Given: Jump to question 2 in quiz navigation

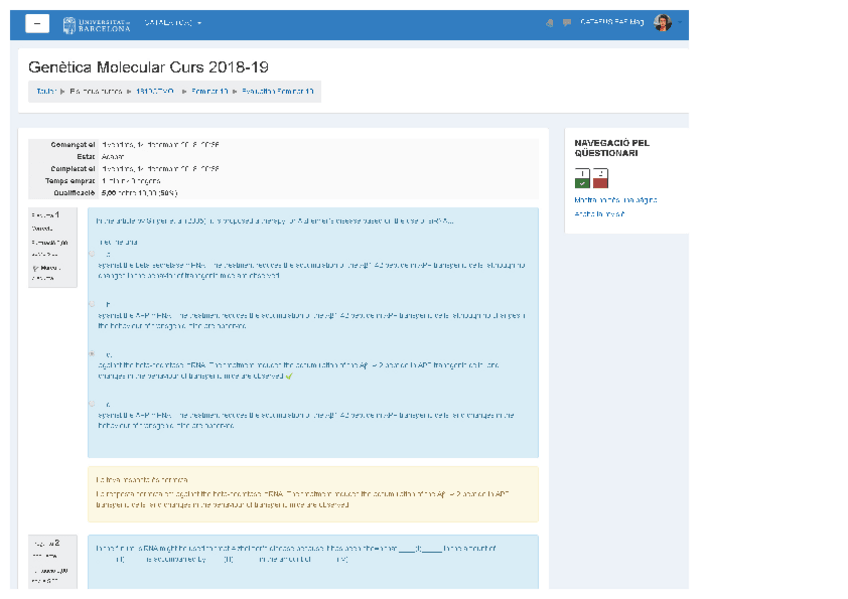Looking at the screenshot, I should point(600,178).
